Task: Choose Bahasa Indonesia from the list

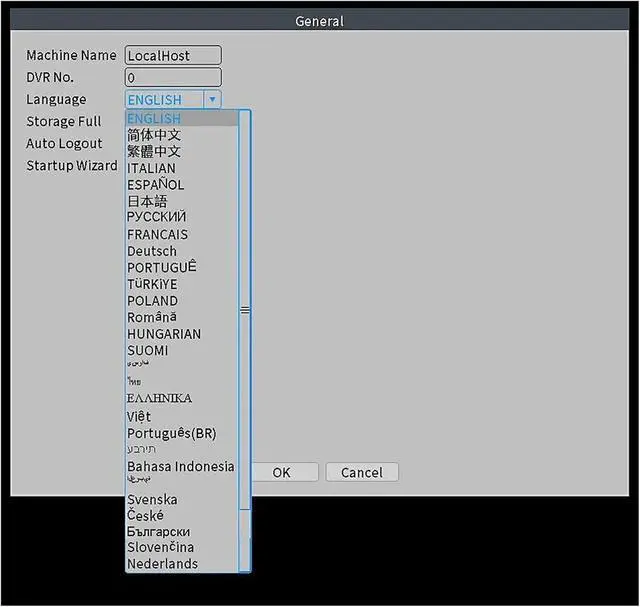Action: pos(180,467)
